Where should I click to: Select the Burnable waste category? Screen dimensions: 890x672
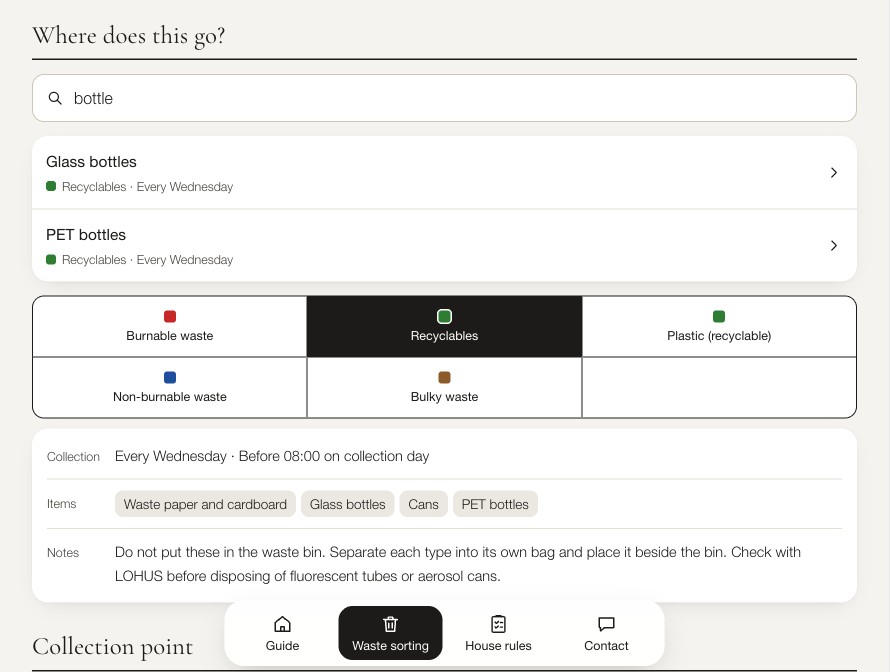[x=170, y=326]
